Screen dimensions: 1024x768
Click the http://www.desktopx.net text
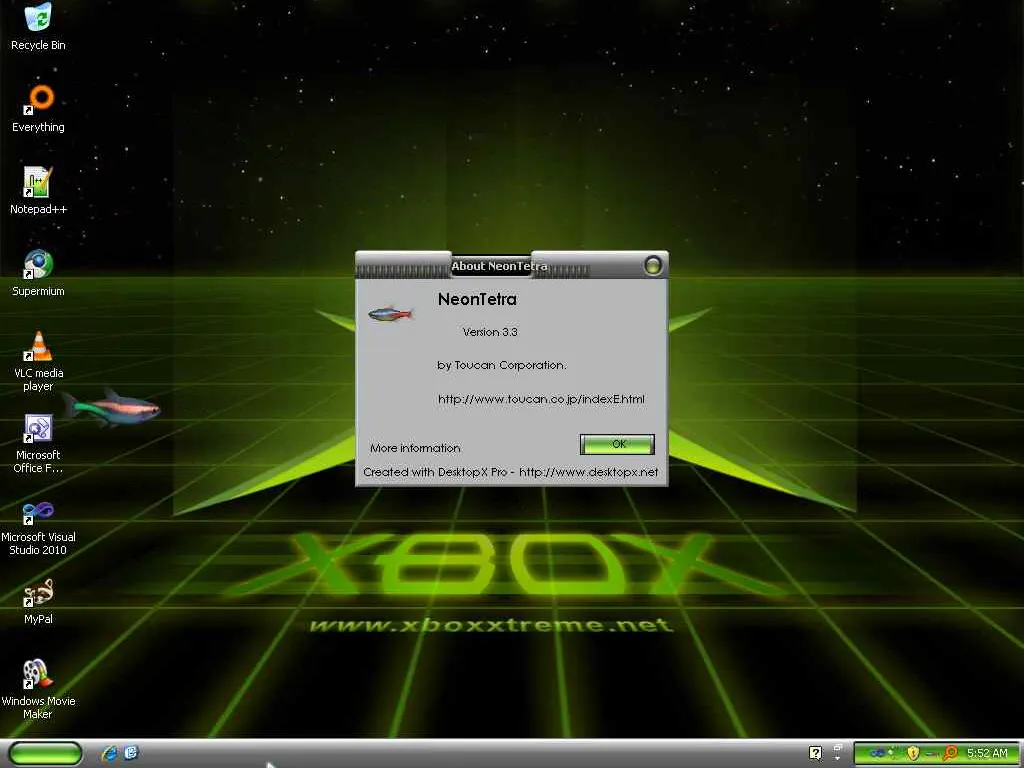point(588,472)
